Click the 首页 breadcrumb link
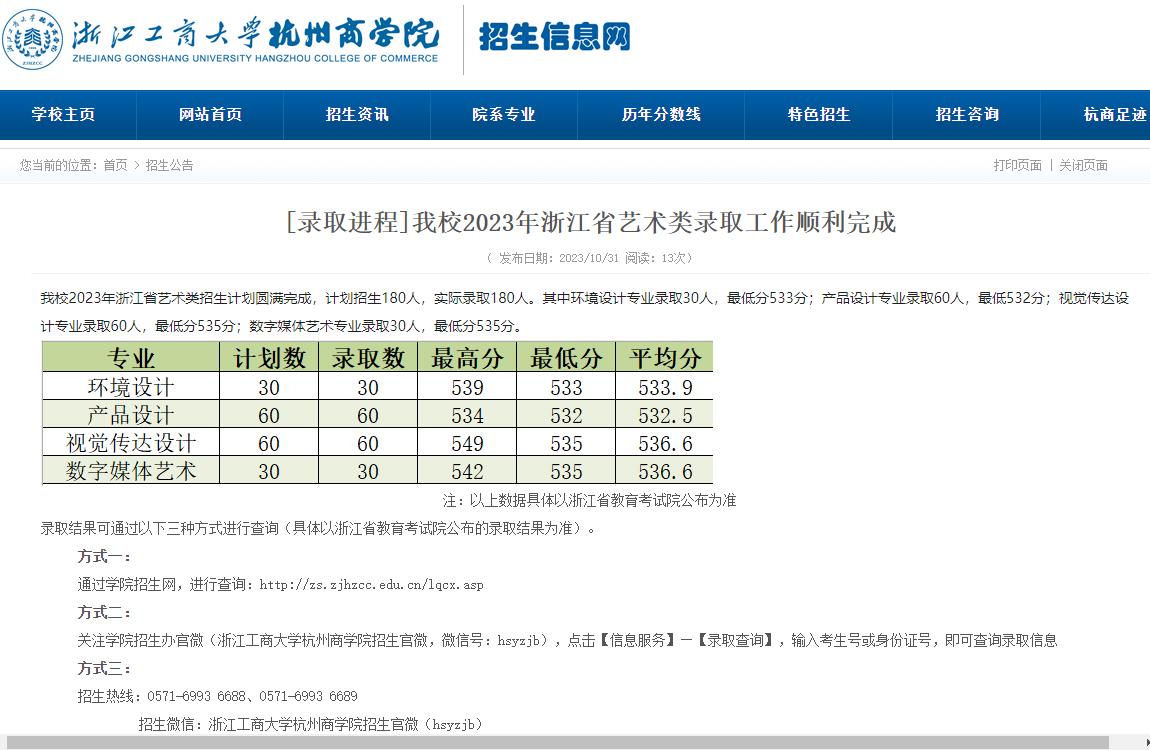 (x=115, y=165)
